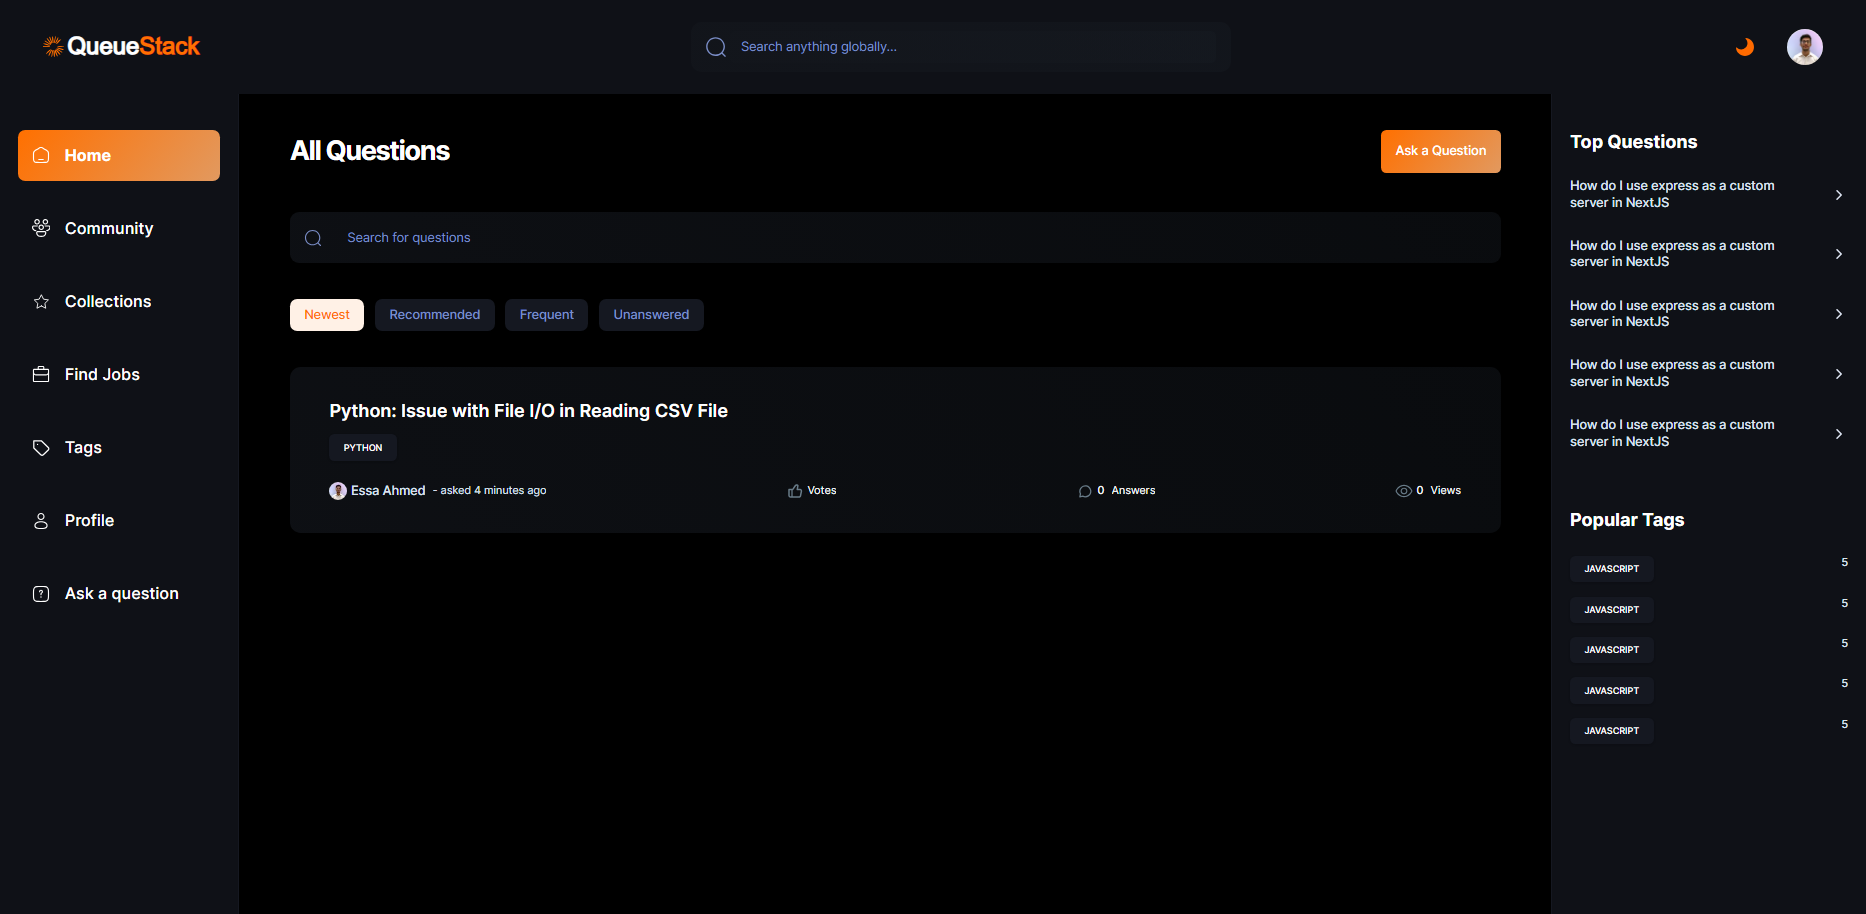This screenshot has width=1866, height=914.
Task: Click author name Essa Ahmed
Action: (388, 490)
